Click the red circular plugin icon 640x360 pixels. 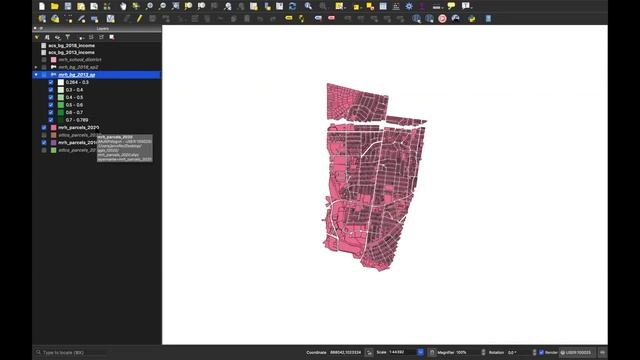point(442,19)
